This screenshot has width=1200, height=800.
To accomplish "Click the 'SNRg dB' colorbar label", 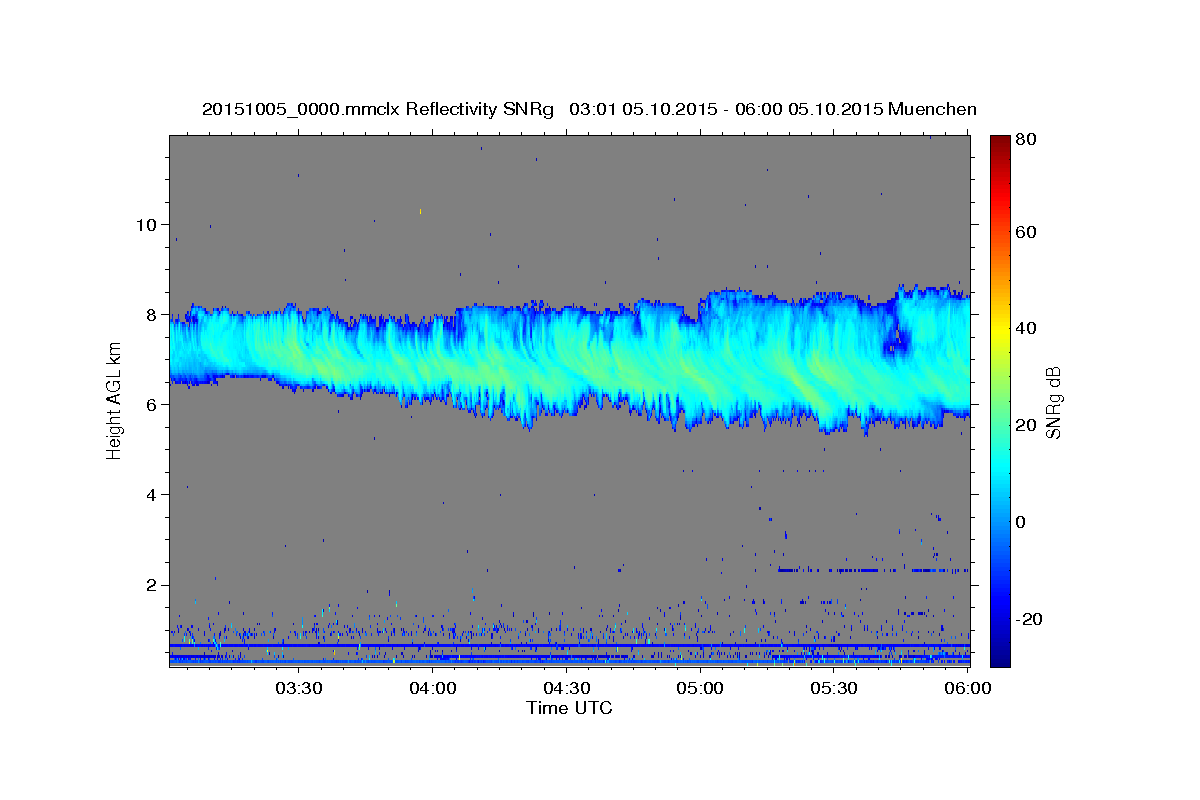I will [x=1052, y=402].
